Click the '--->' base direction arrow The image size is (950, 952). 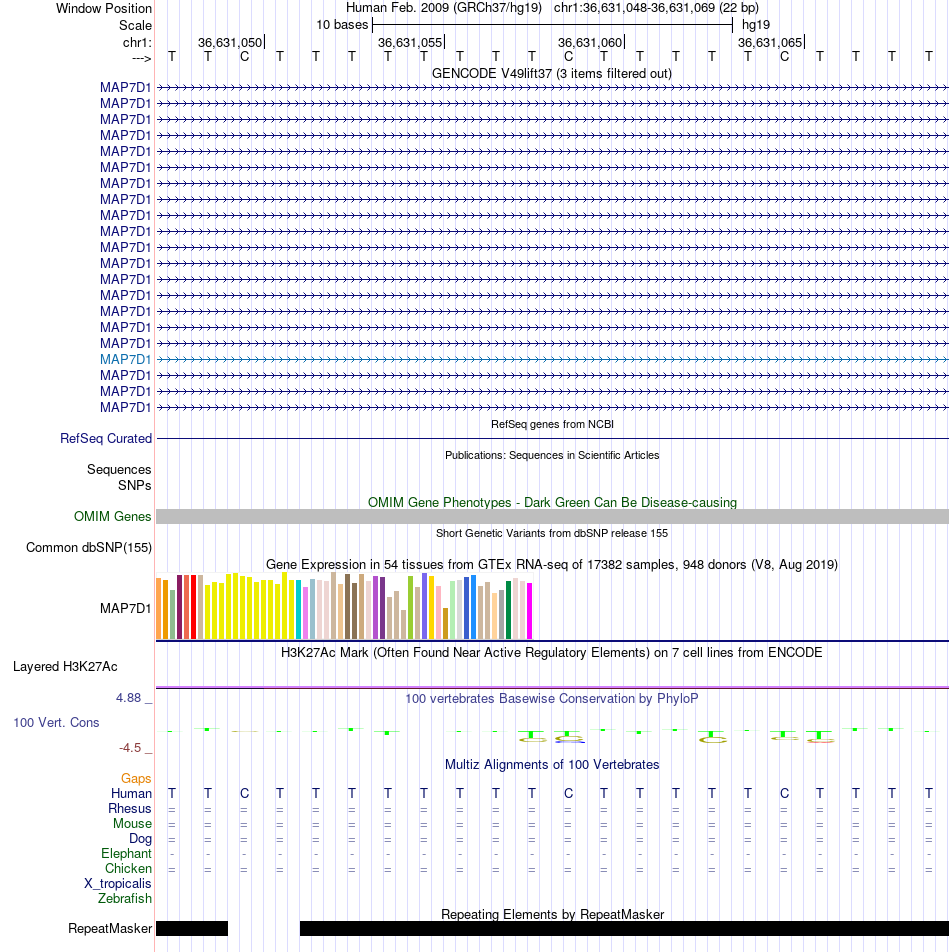141,58
